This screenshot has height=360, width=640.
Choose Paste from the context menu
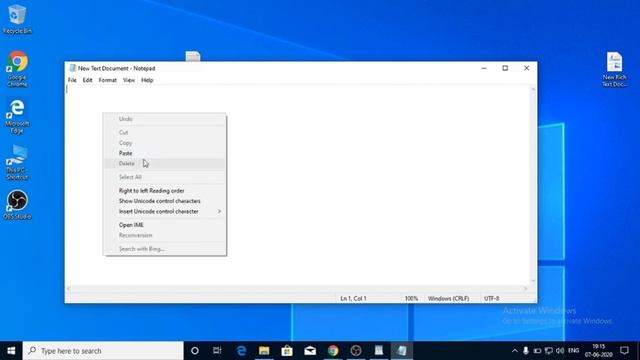point(164,153)
